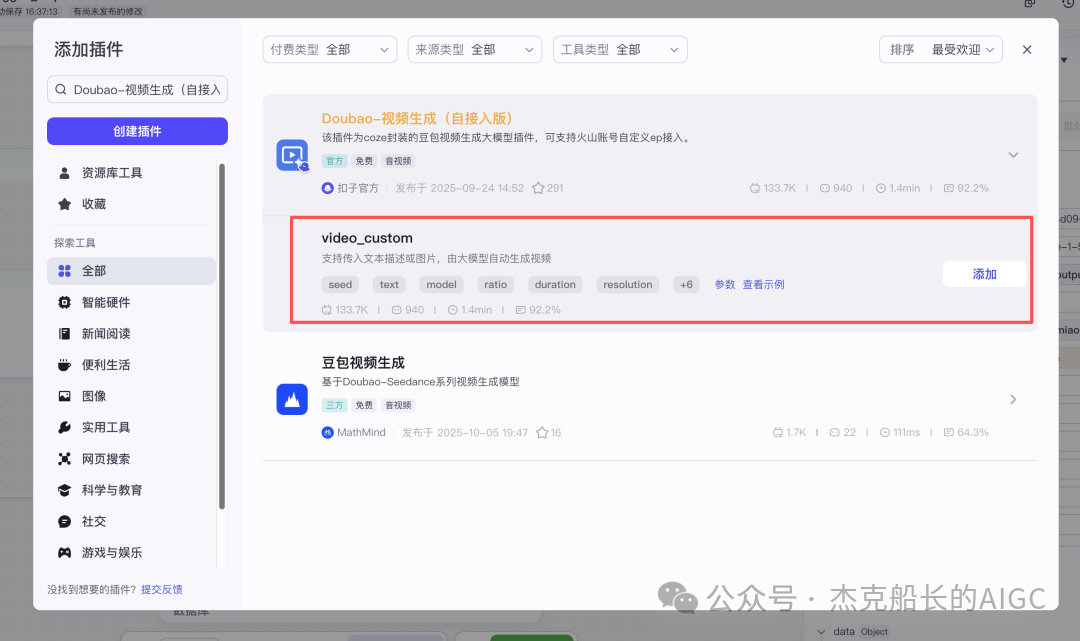Select the 游戏与娱乐 category
Screen dimensions: 1080x641
[132, 553]
